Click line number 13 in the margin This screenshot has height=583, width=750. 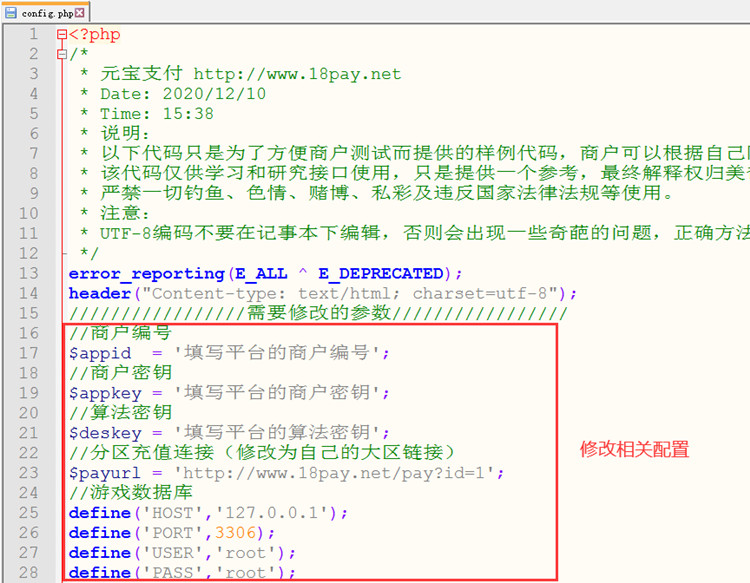(29, 273)
